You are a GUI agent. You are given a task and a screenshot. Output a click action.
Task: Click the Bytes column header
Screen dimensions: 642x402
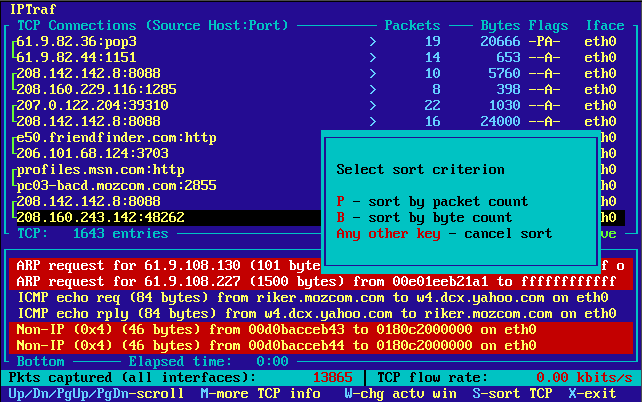pos(500,24)
